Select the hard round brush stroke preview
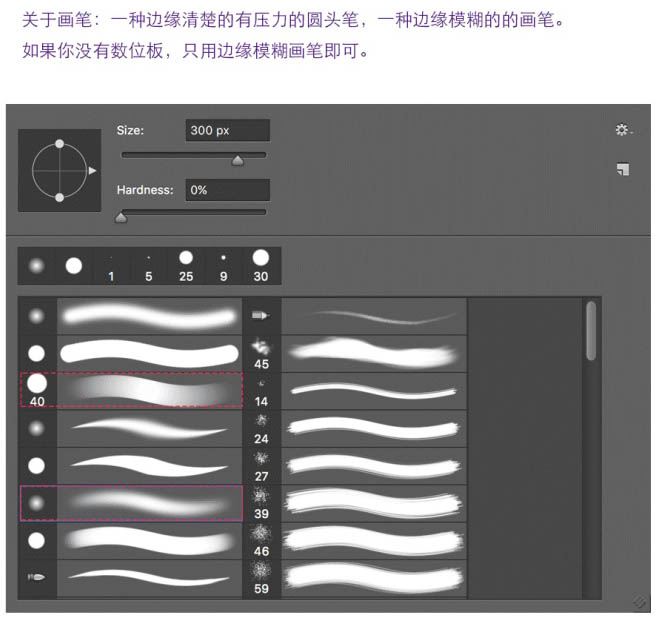The width and height of the screenshot is (655, 617). pyautogui.click(x=149, y=353)
